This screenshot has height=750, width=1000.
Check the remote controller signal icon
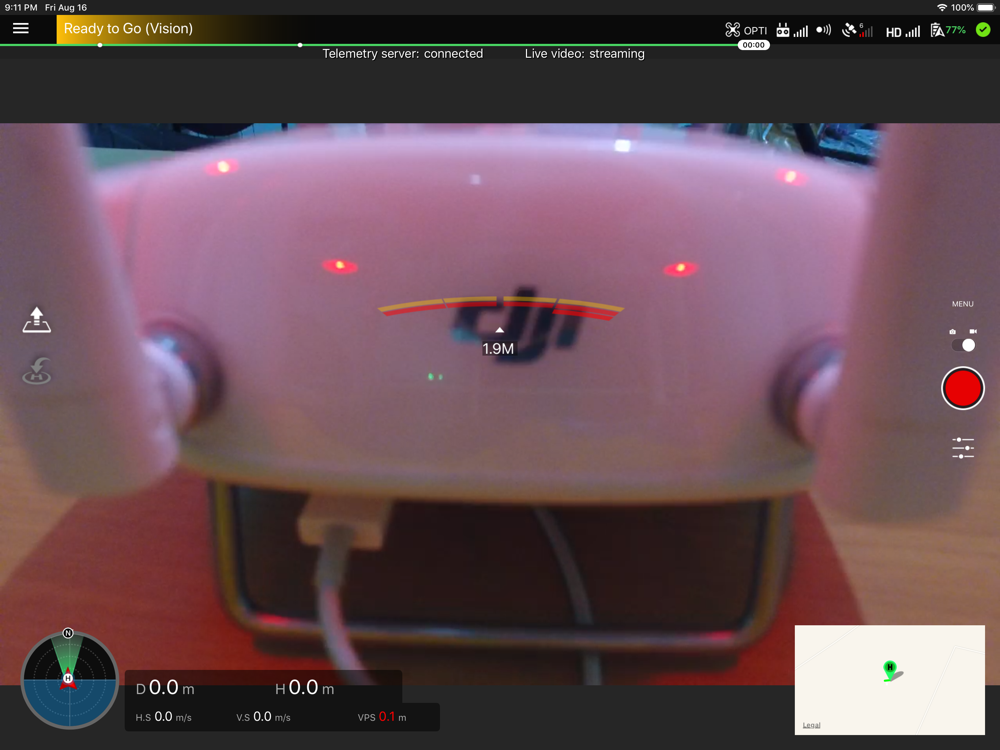click(x=792, y=30)
